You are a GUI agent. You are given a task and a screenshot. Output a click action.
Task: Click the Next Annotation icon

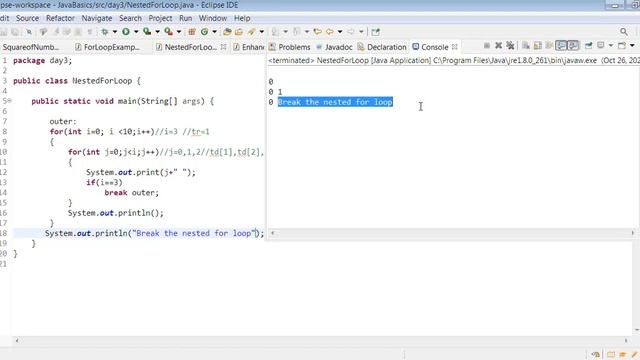click(x=276, y=32)
